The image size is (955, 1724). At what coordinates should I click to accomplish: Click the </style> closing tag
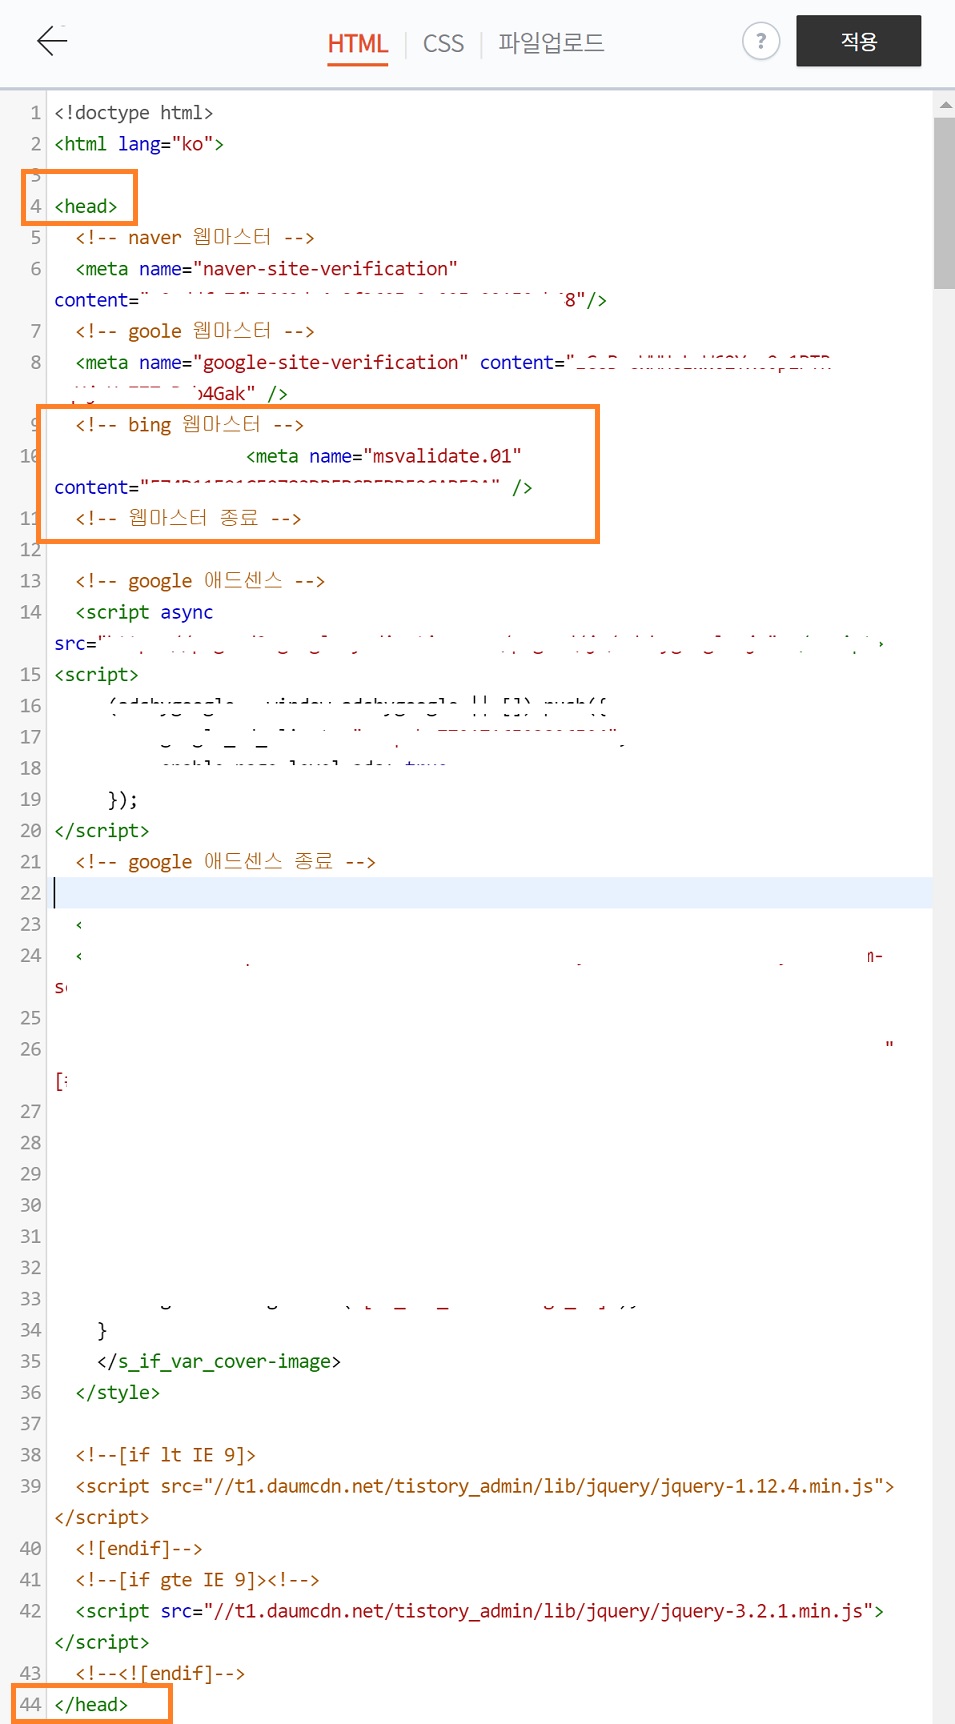(118, 1392)
